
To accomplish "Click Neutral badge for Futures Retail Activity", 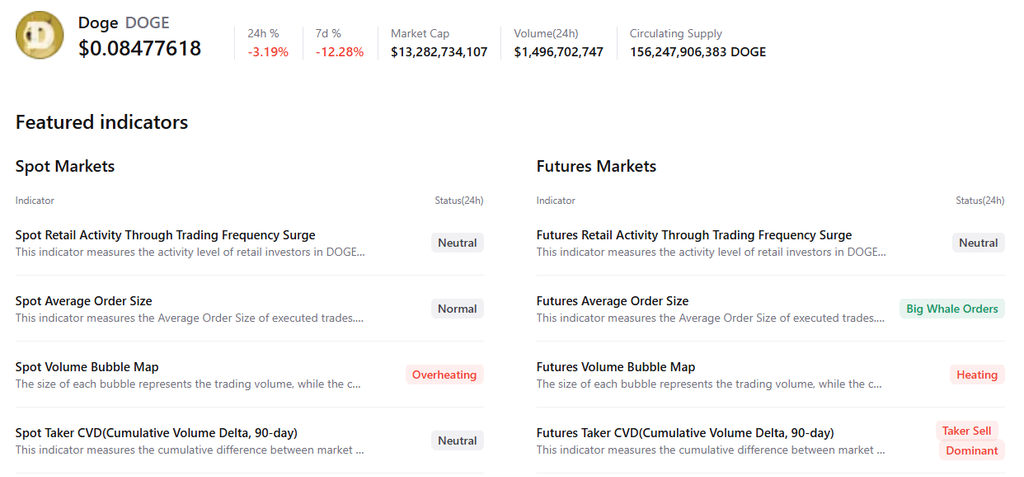I will [978, 243].
